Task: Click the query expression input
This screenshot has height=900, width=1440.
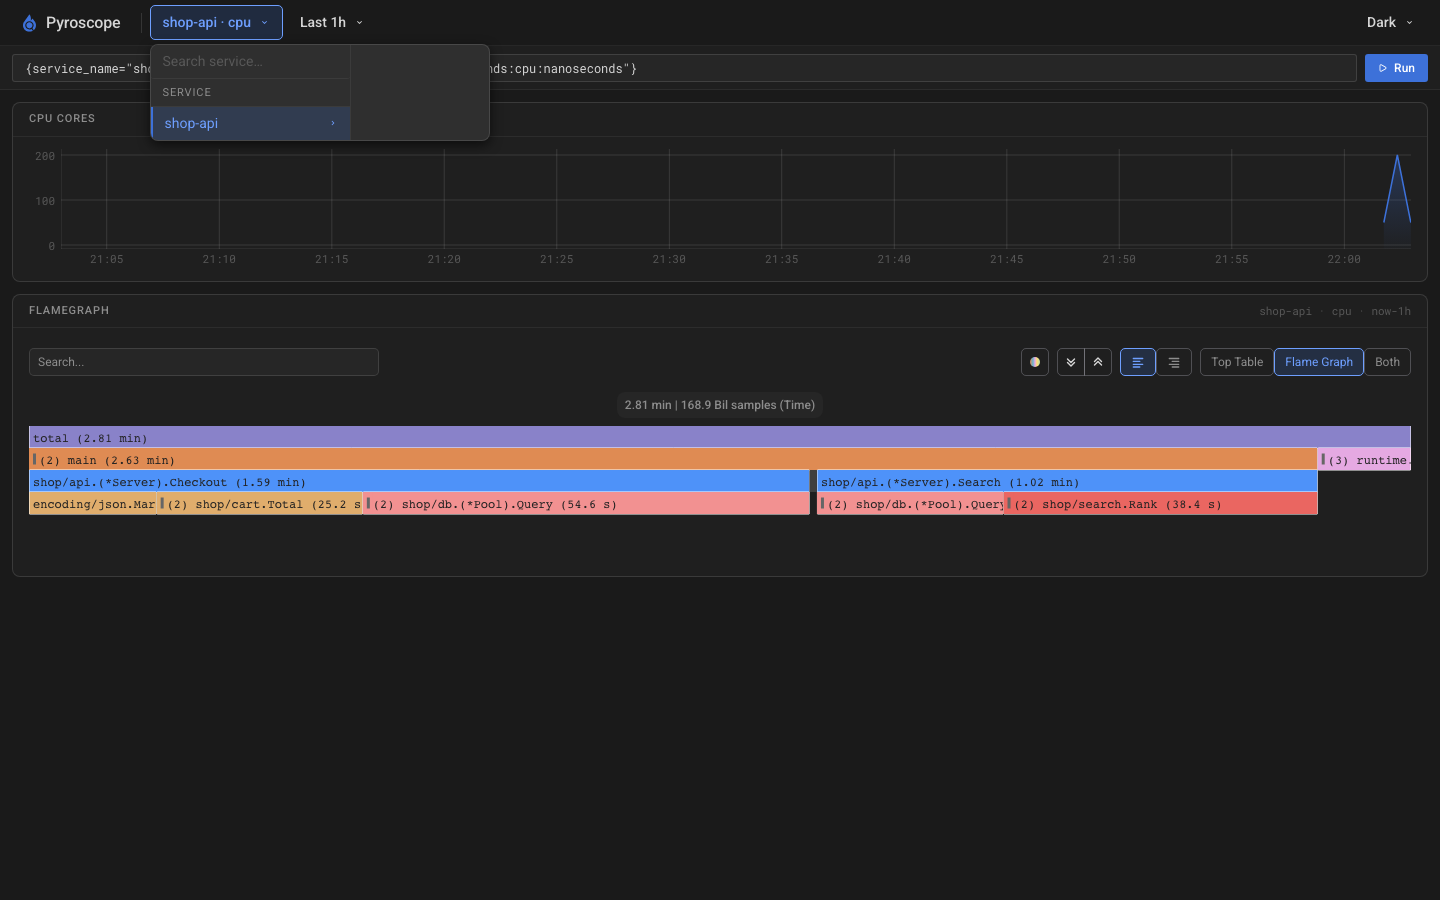Action: (x=684, y=68)
